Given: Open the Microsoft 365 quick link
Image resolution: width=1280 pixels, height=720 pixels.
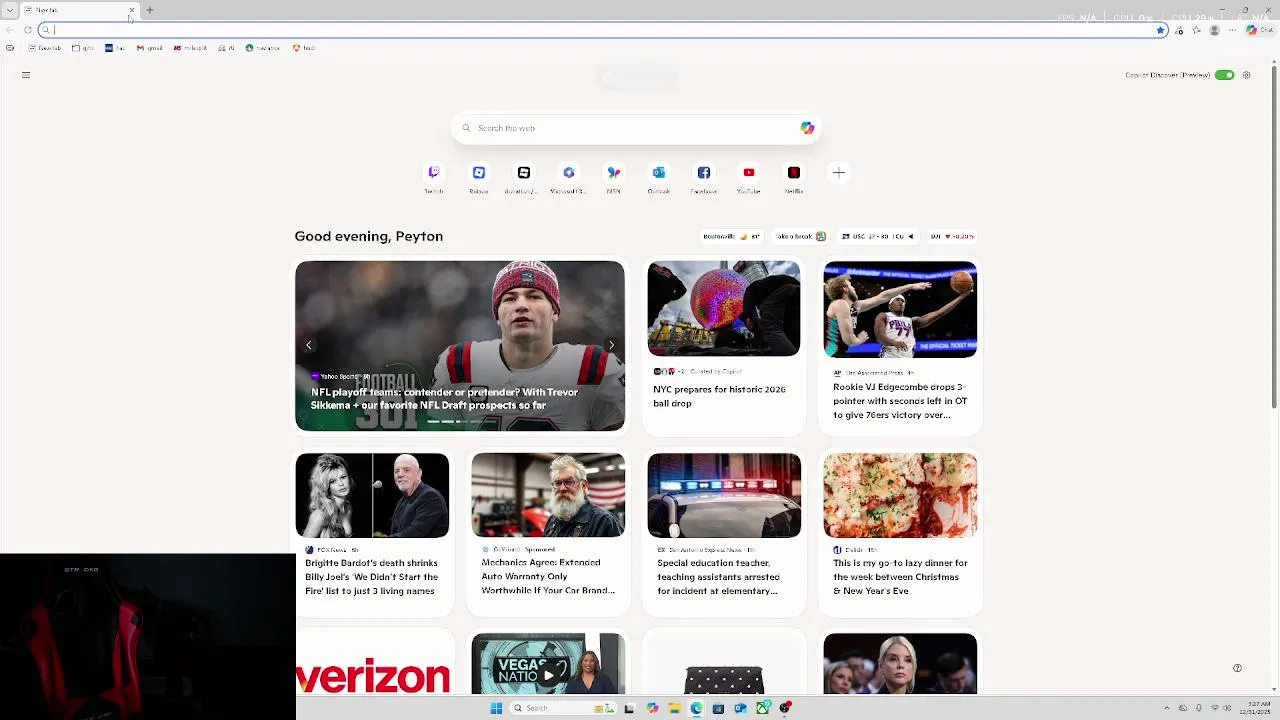Looking at the screenshot, I should [568, 173].
